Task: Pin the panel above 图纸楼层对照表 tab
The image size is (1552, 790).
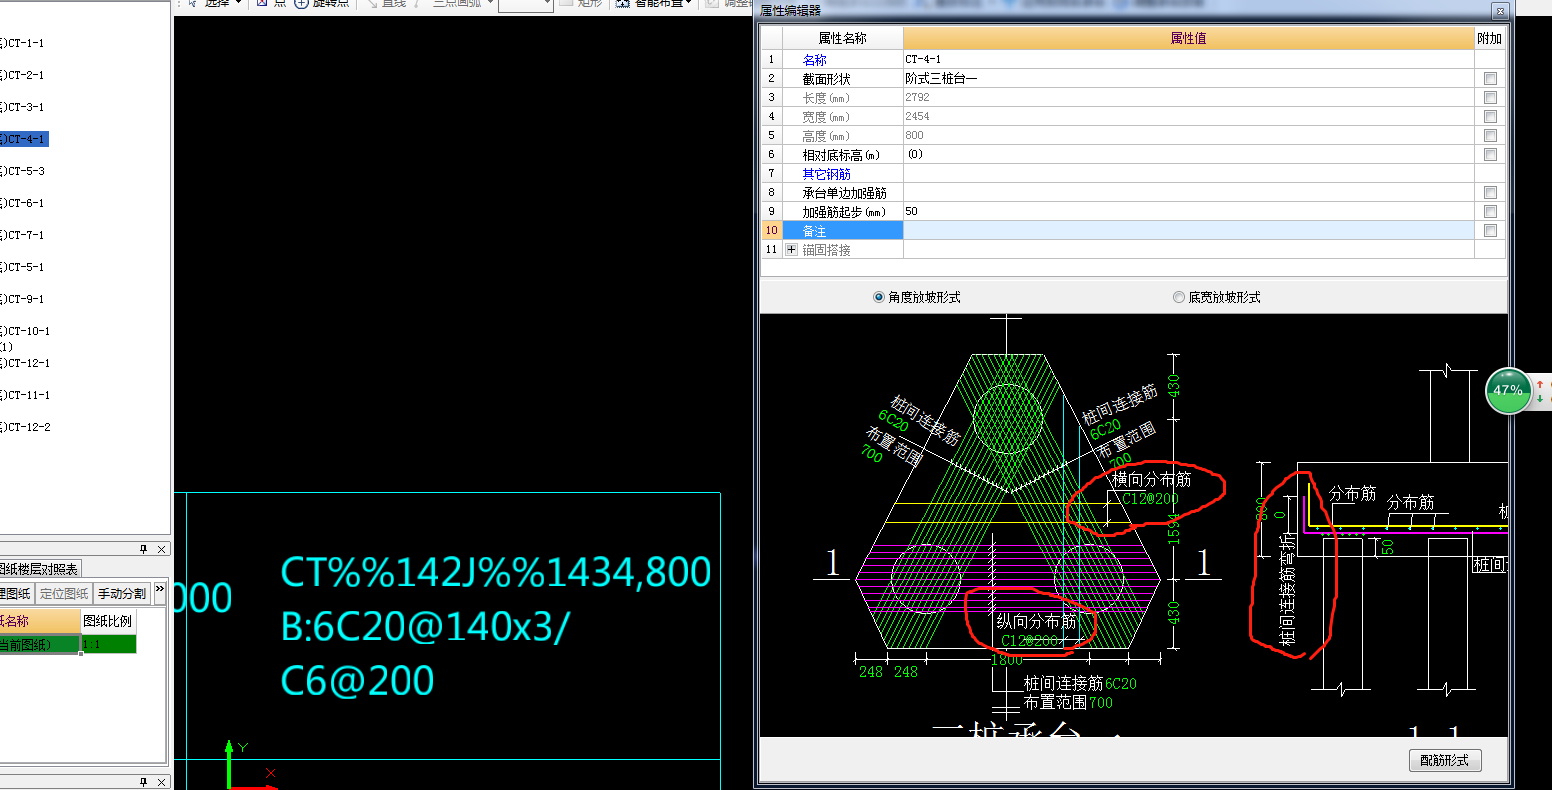Action: click(143, 549)
